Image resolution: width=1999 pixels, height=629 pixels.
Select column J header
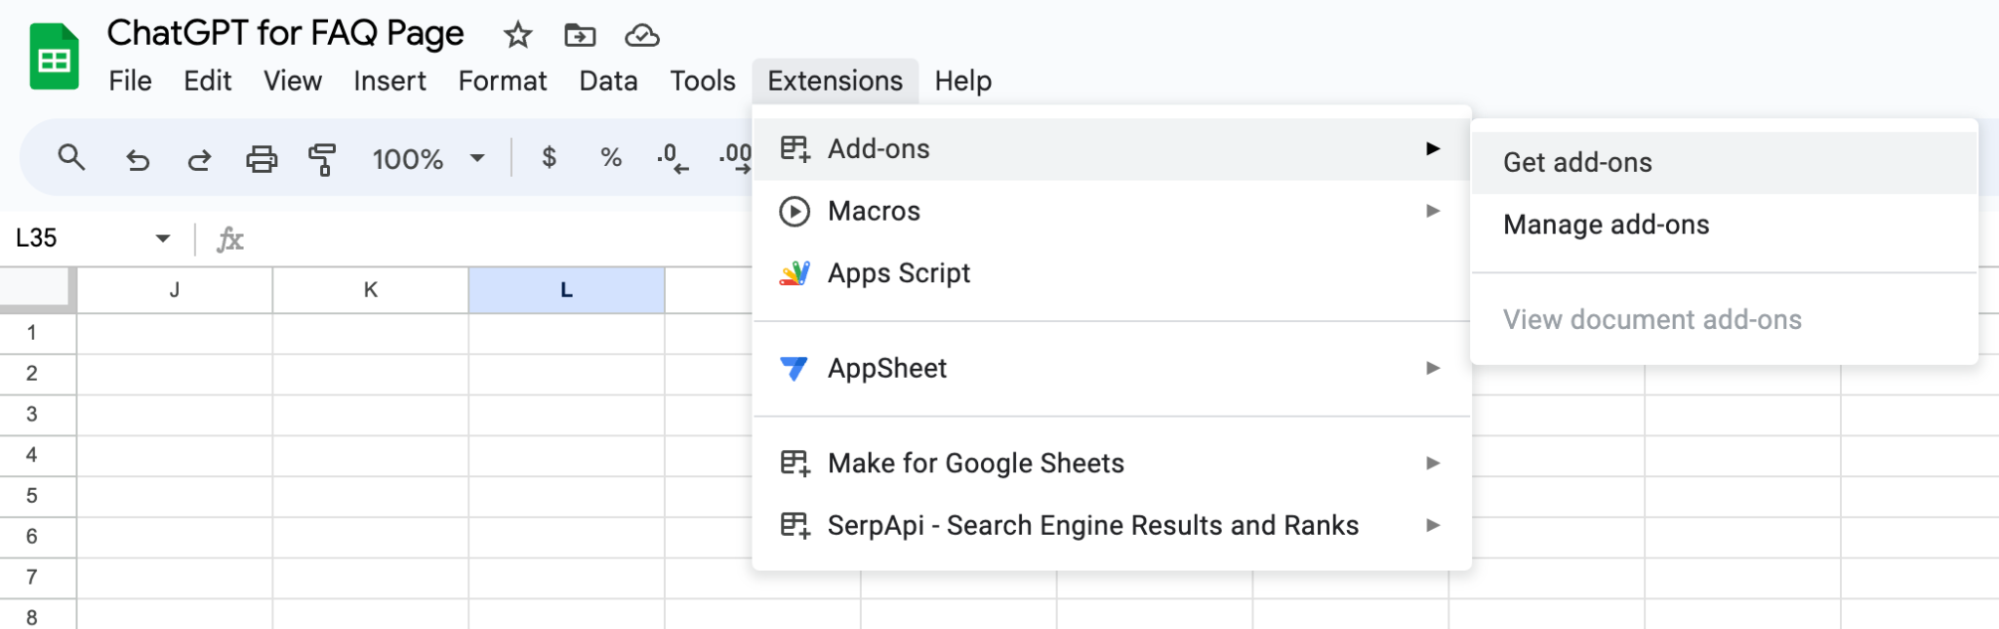click(175, 290)
